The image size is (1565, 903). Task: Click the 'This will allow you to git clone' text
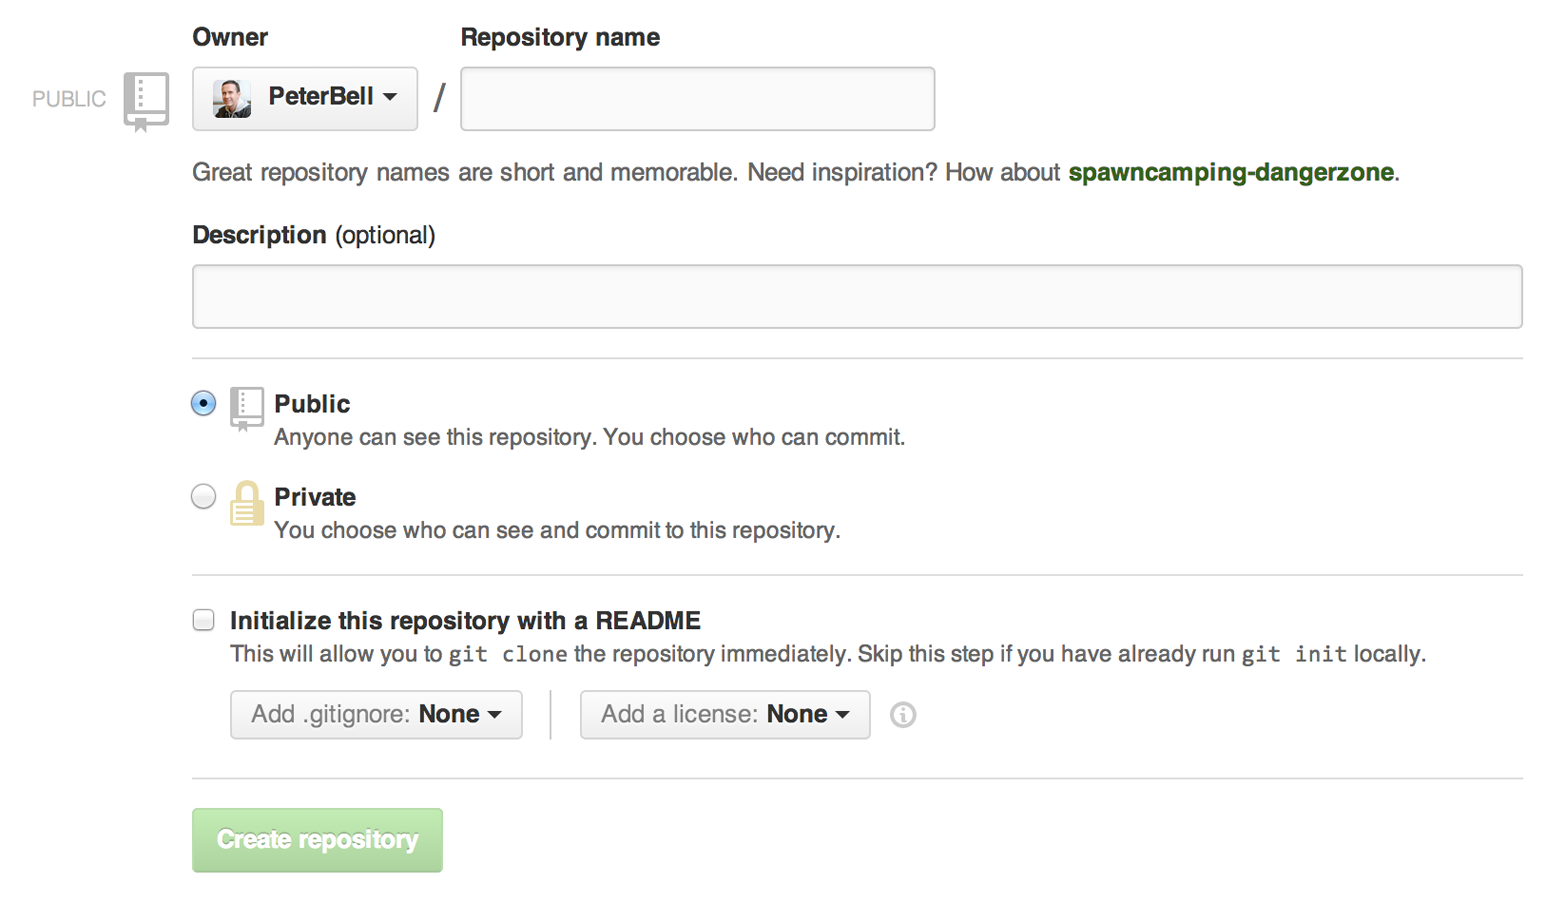(x=828, y=654)
